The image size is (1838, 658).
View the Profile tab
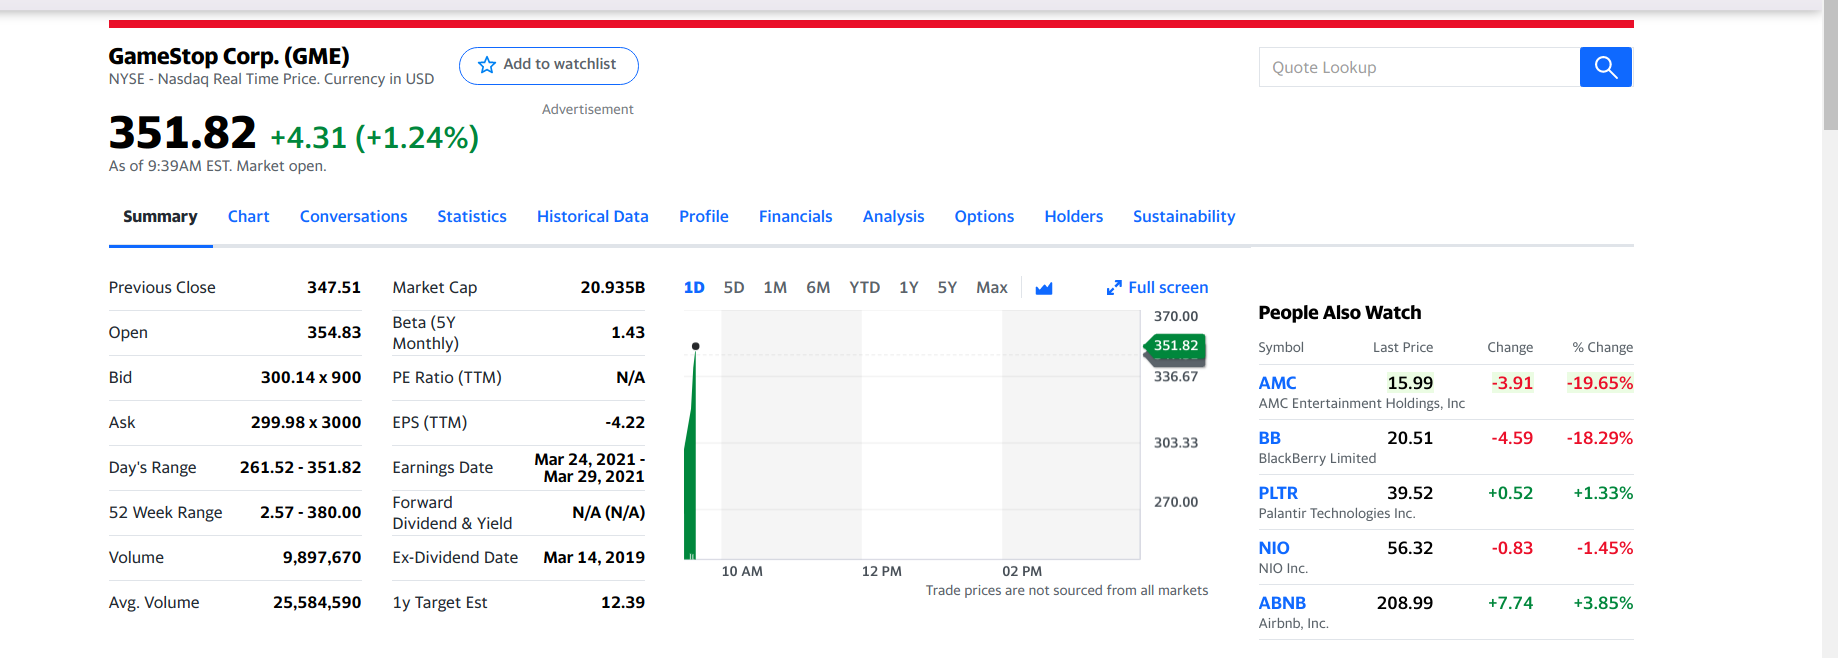[704, 217]
